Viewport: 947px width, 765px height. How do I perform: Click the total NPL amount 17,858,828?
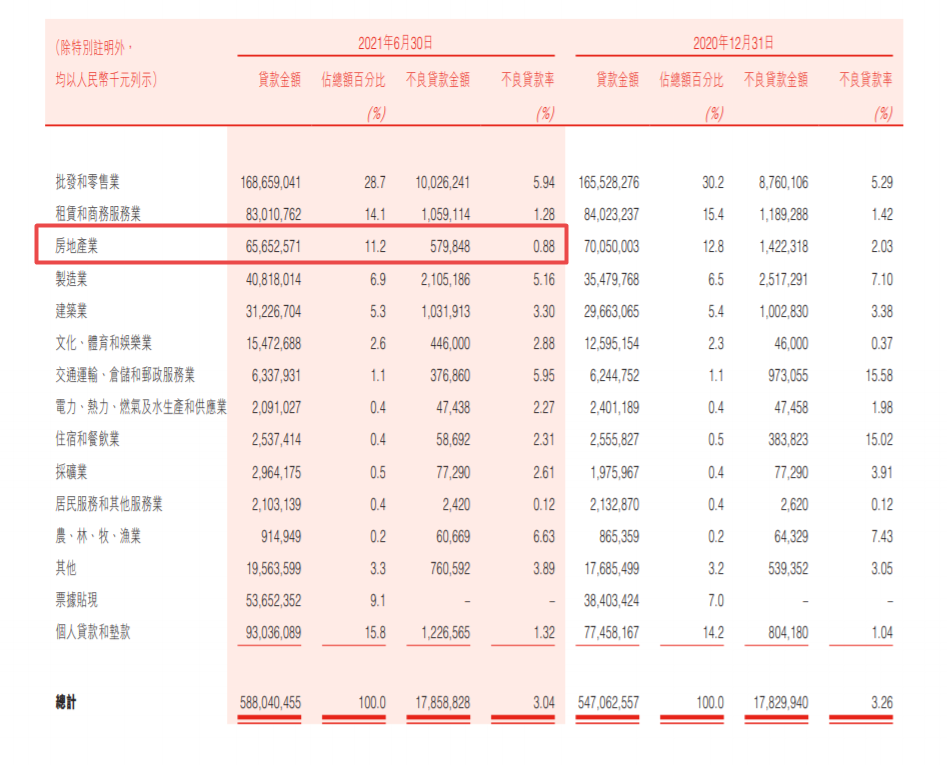pos(442,703)
